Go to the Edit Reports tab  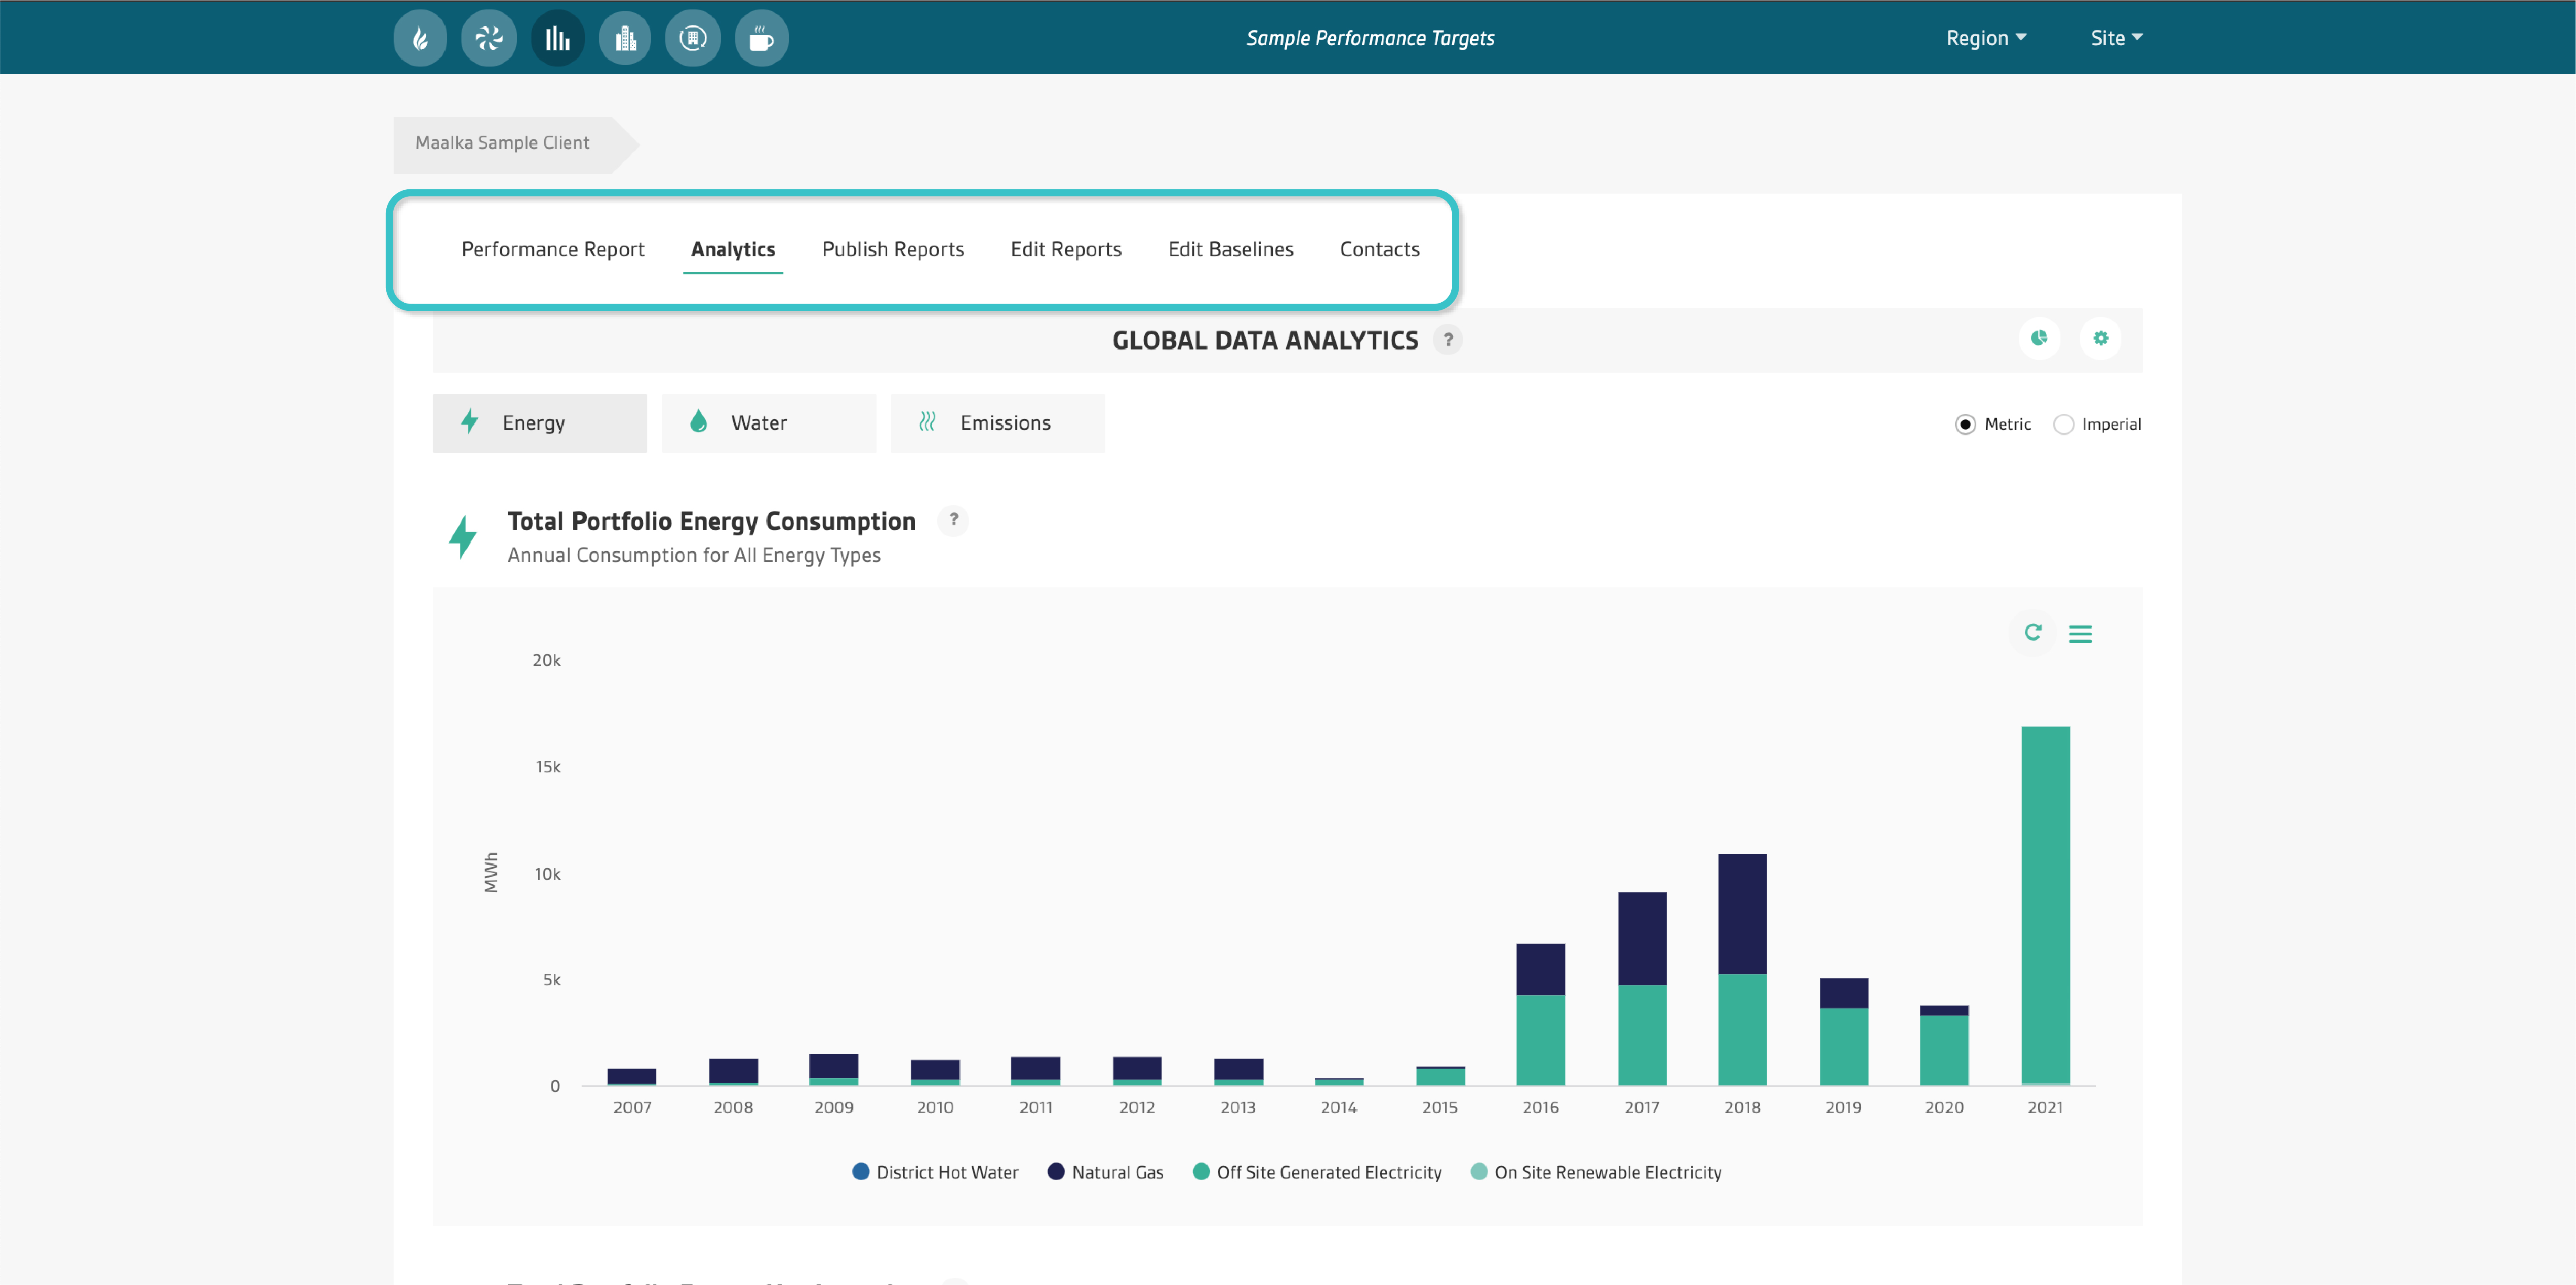click(1066, 249)
